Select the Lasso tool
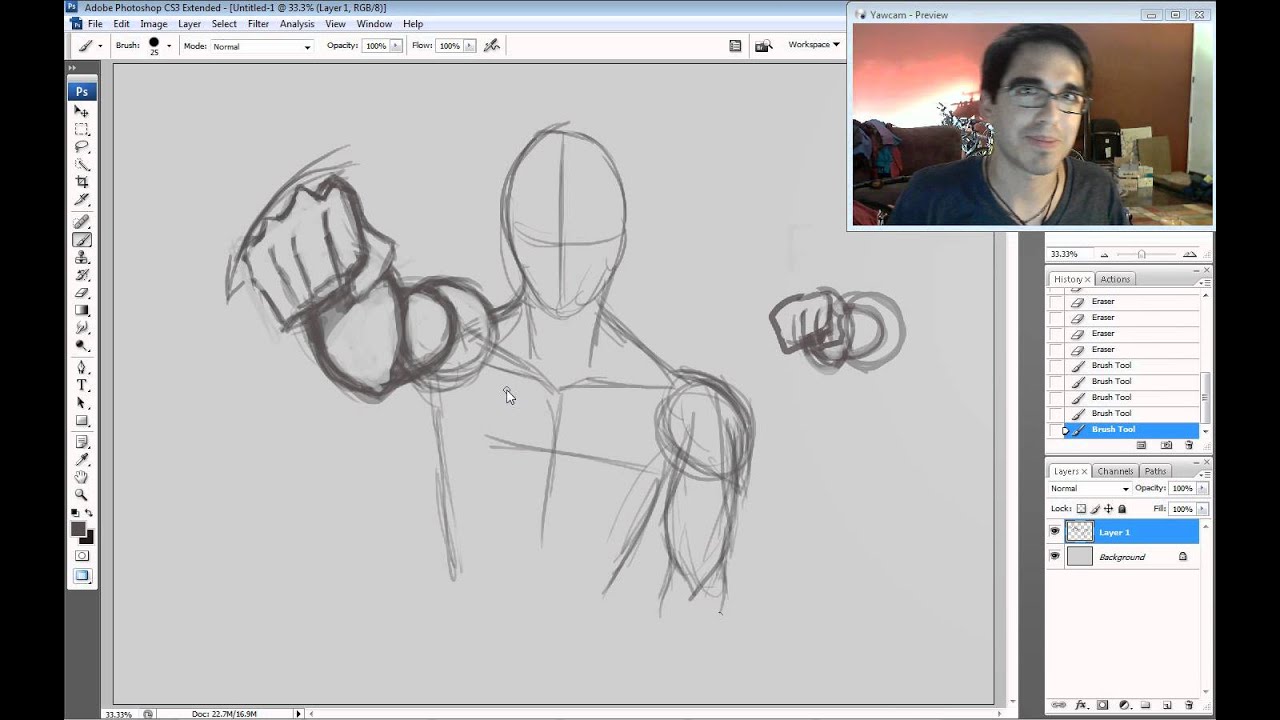Image resolution: width=1280 pixels, height=720 pixels. point(82,148)
